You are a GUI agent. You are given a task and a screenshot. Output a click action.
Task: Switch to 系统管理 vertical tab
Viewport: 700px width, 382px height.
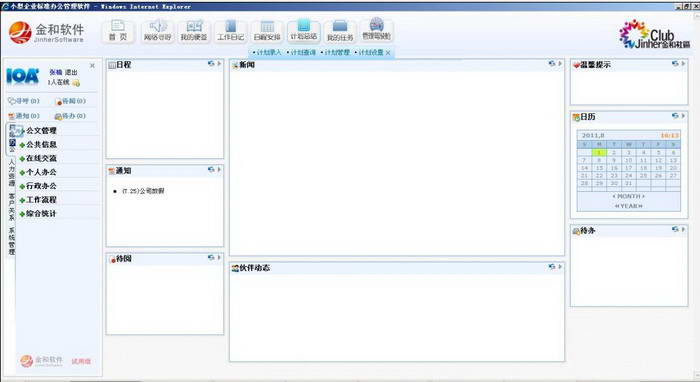[12, 241]
